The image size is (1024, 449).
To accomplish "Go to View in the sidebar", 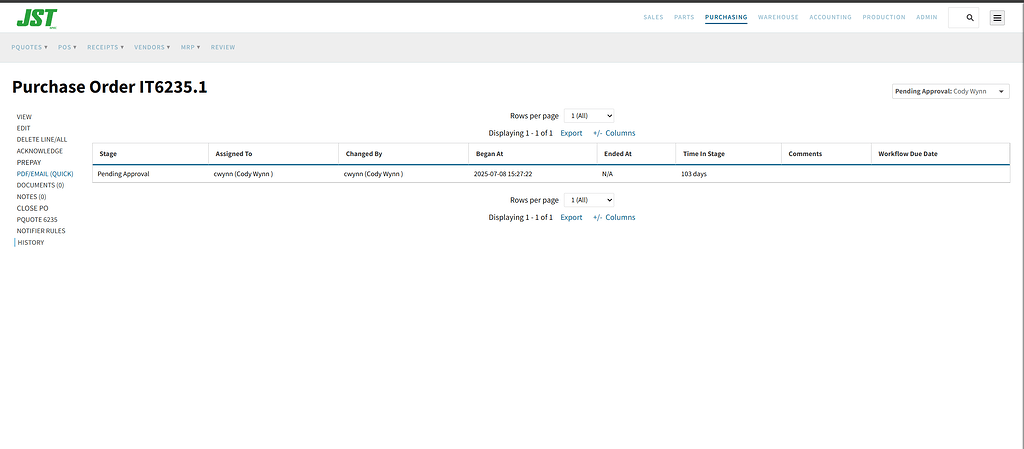I will [x=24, y=117].
